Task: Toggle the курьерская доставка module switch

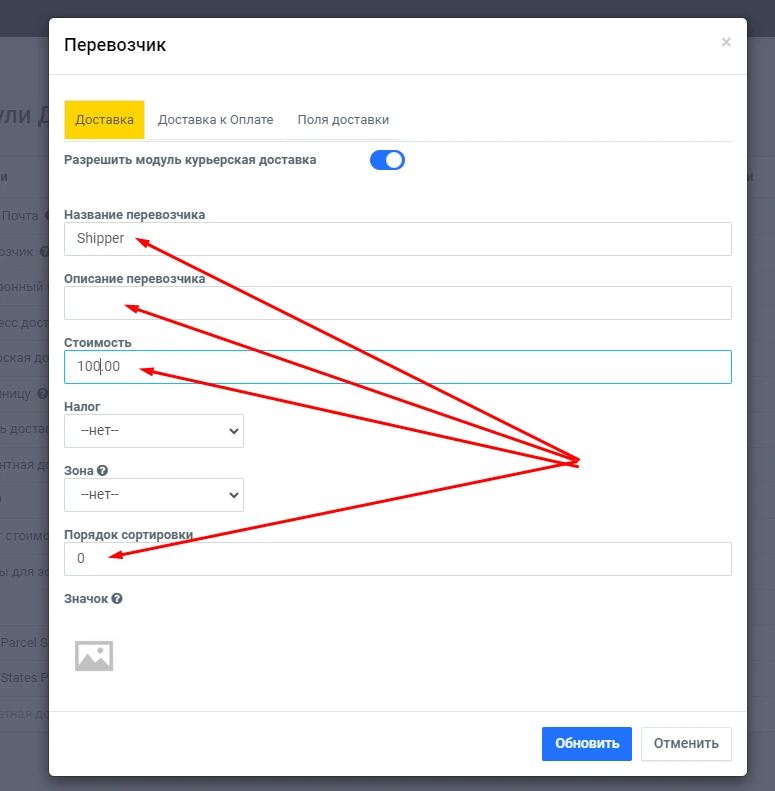Action: click(387, 160)
